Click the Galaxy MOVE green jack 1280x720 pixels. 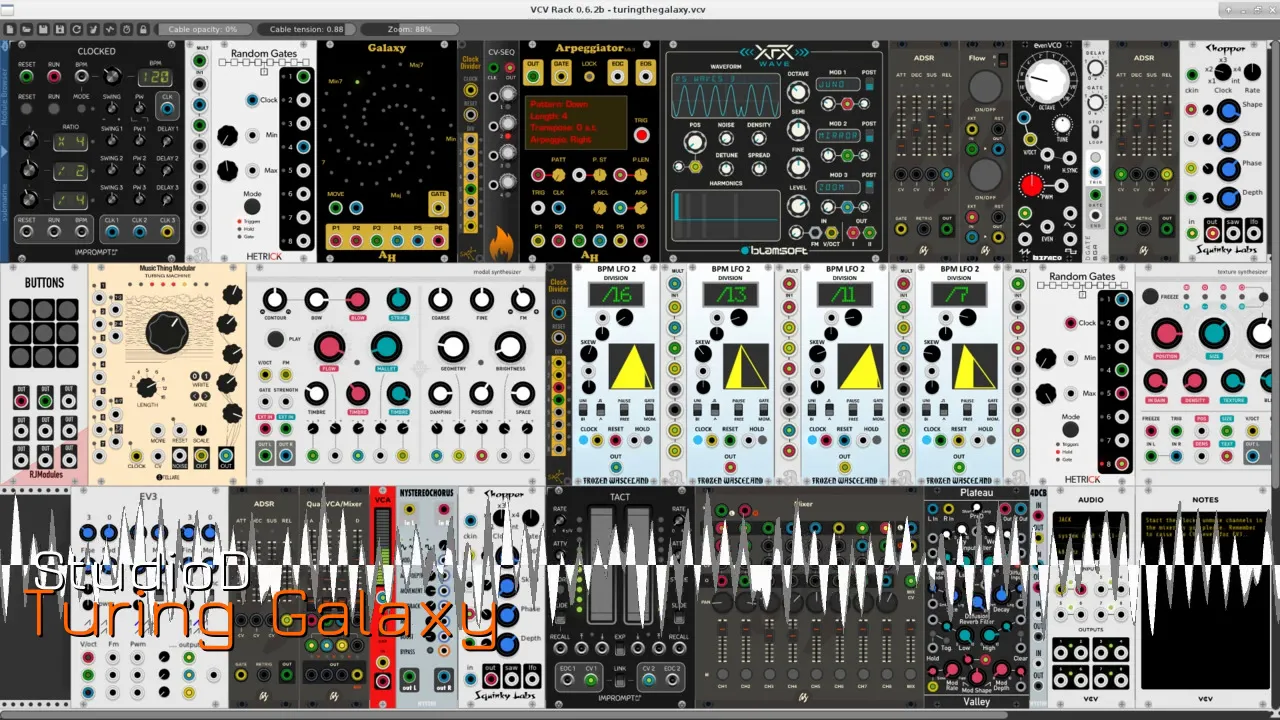[x=336, y=209]
